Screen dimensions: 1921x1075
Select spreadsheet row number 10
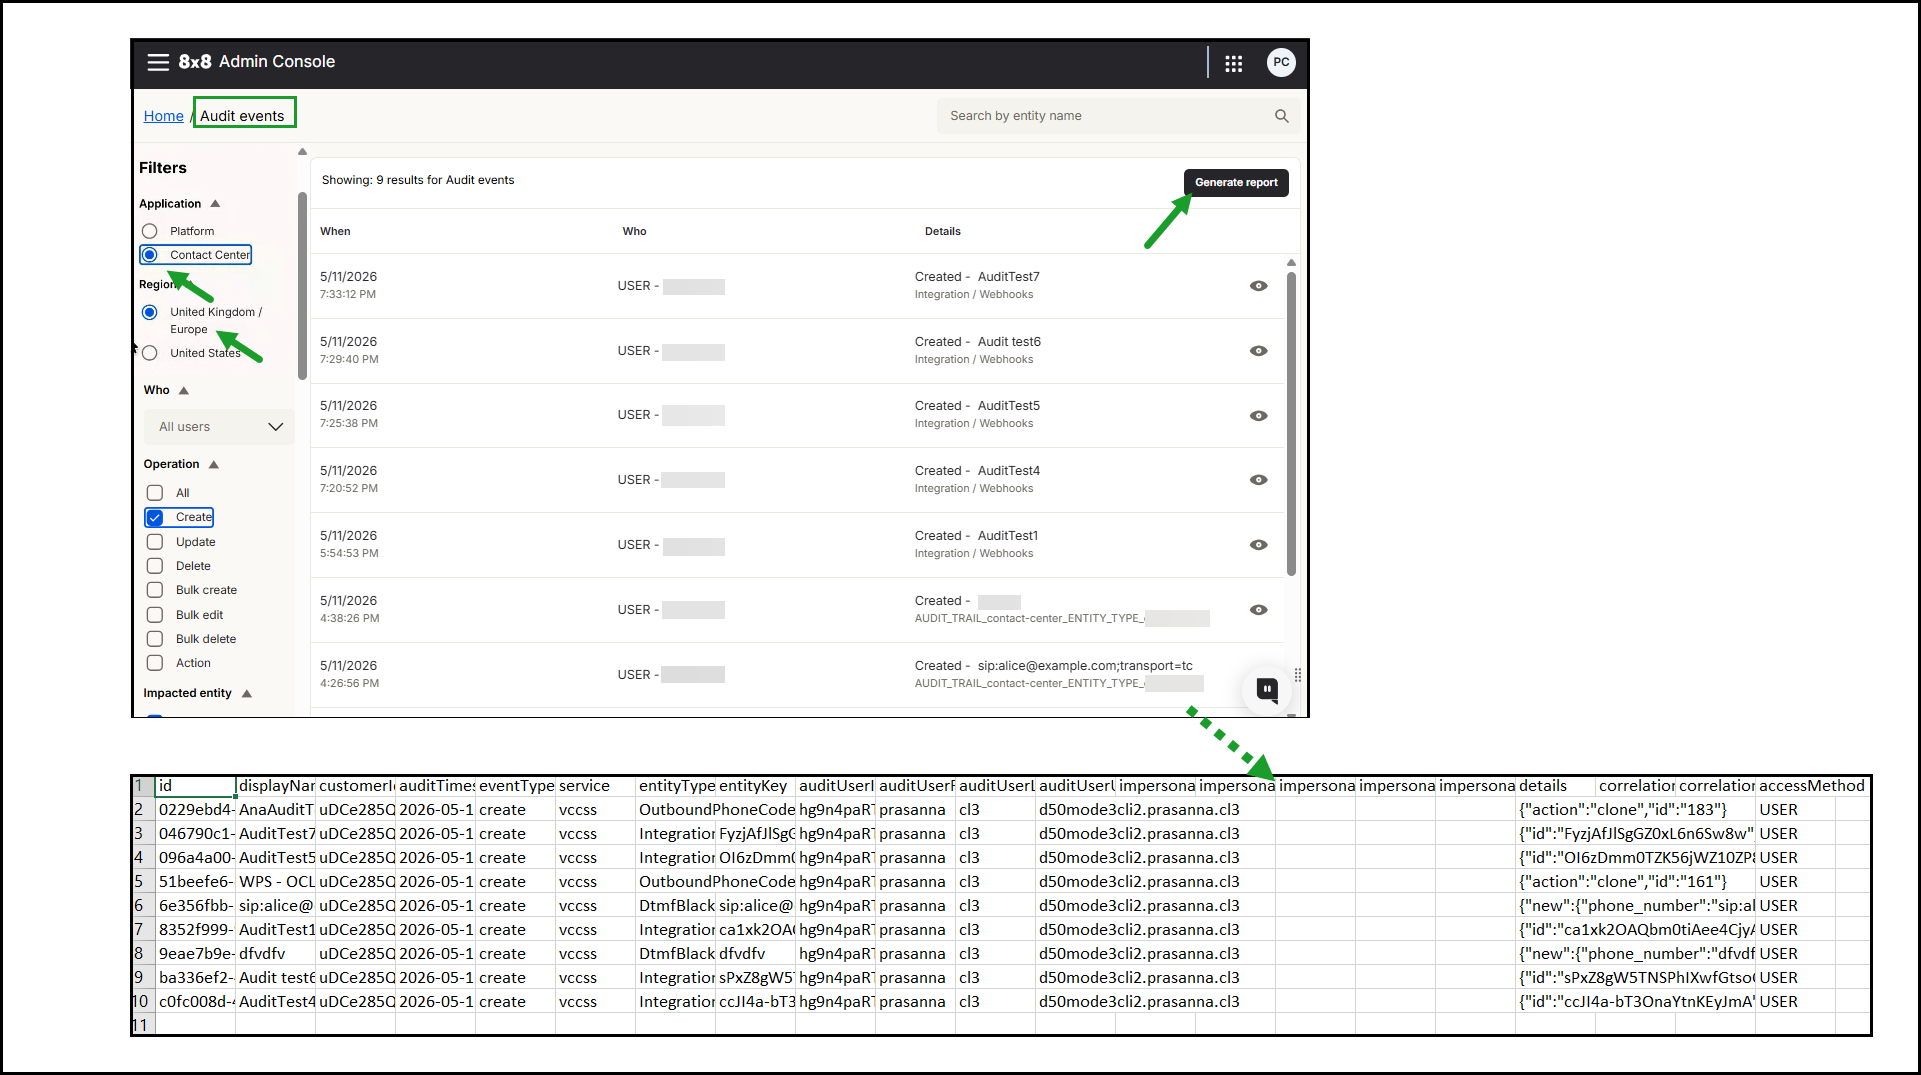pyautogui.click(x=142, y=1002)
